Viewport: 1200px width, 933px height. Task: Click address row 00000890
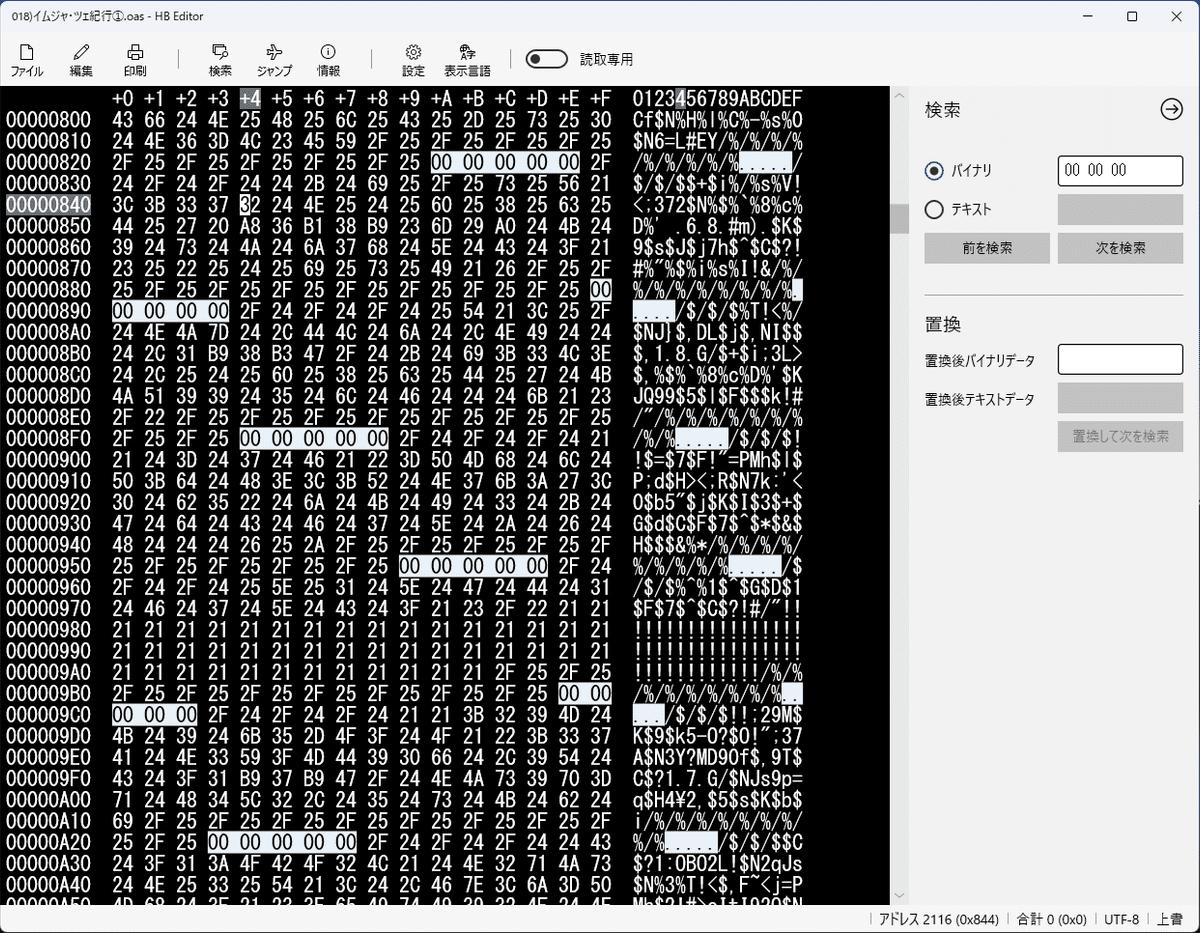coord(48,310)
